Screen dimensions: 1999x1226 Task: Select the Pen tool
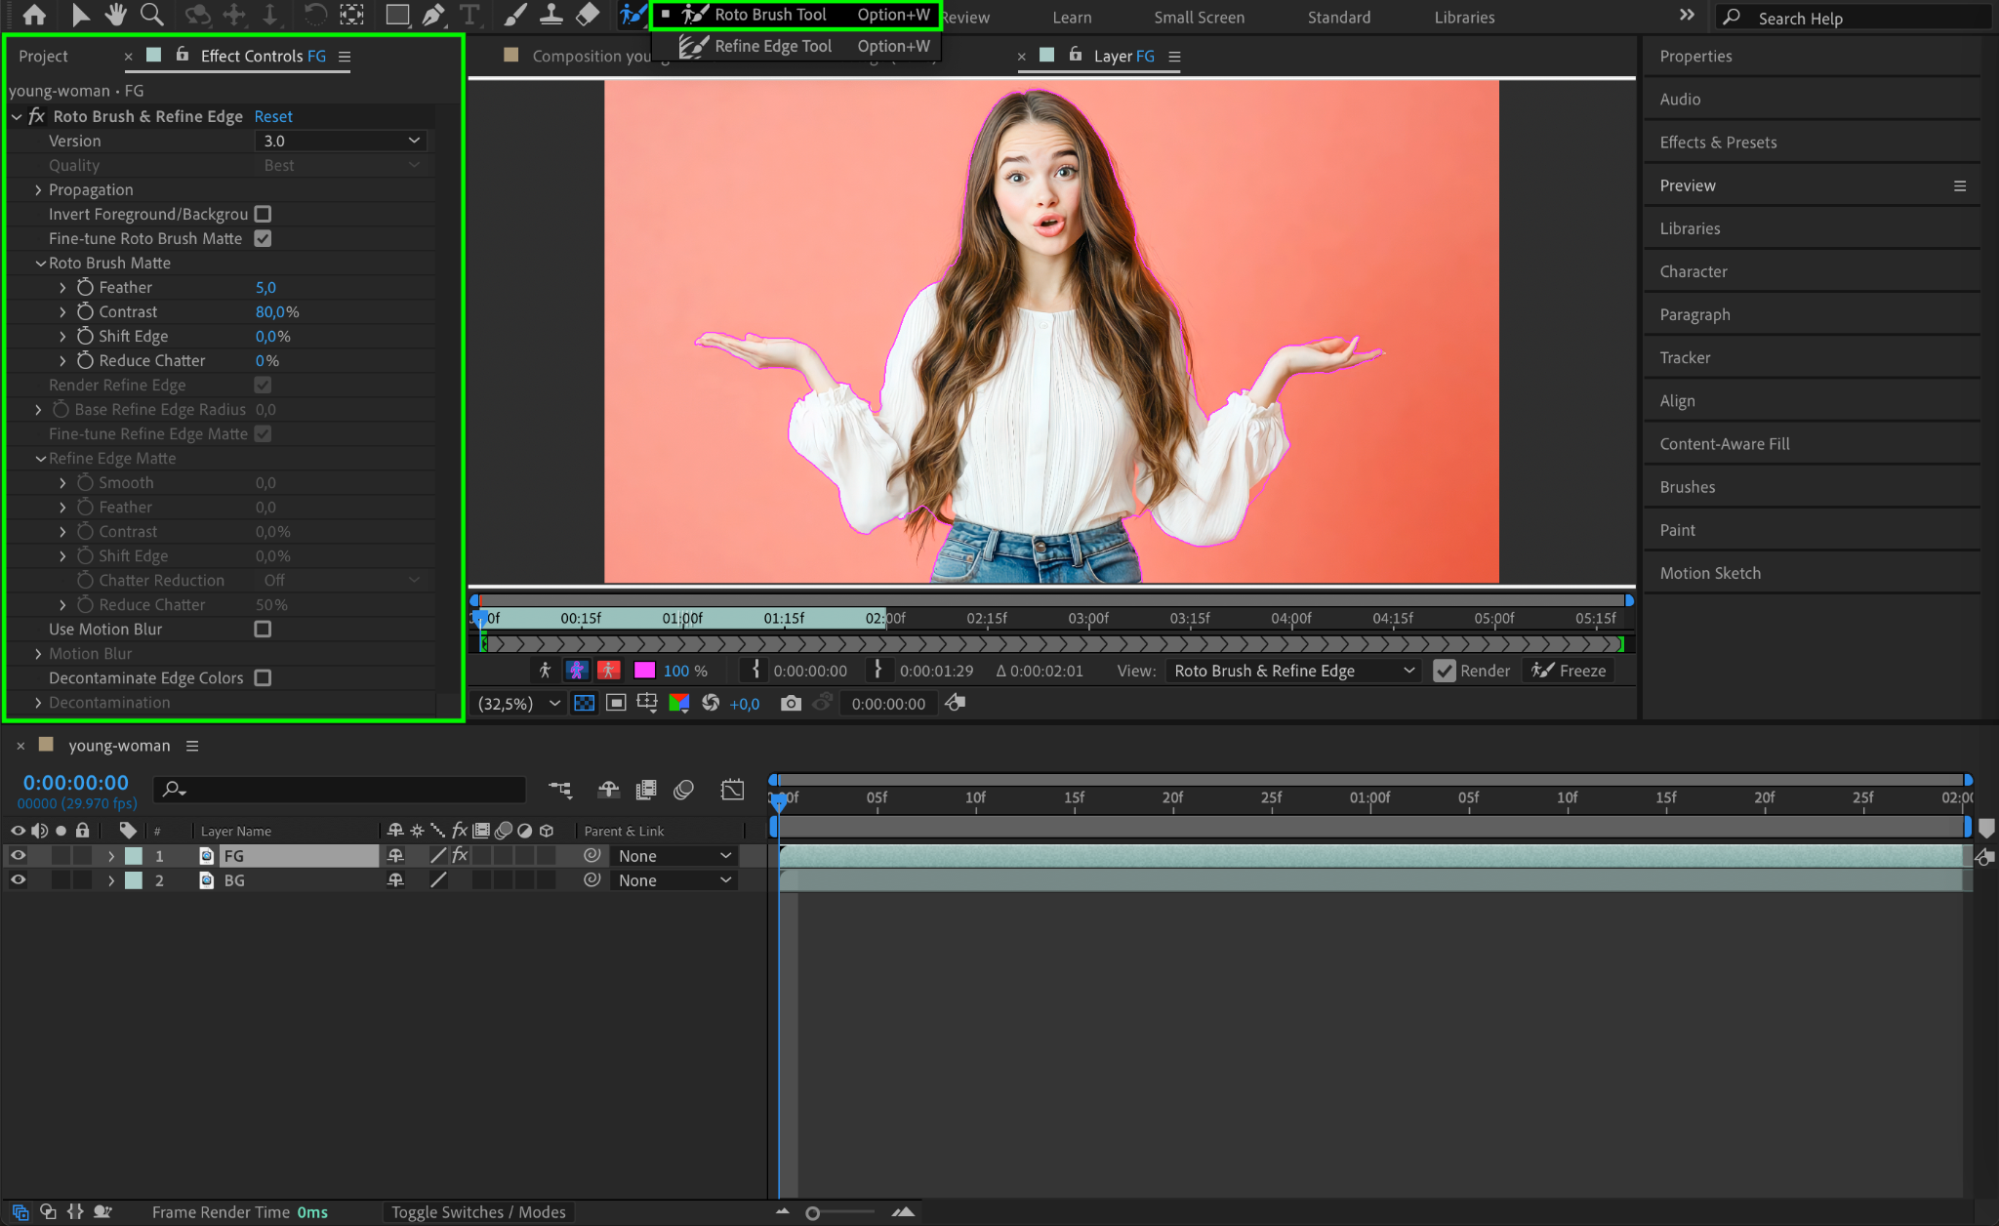click(x=433, y=15)
